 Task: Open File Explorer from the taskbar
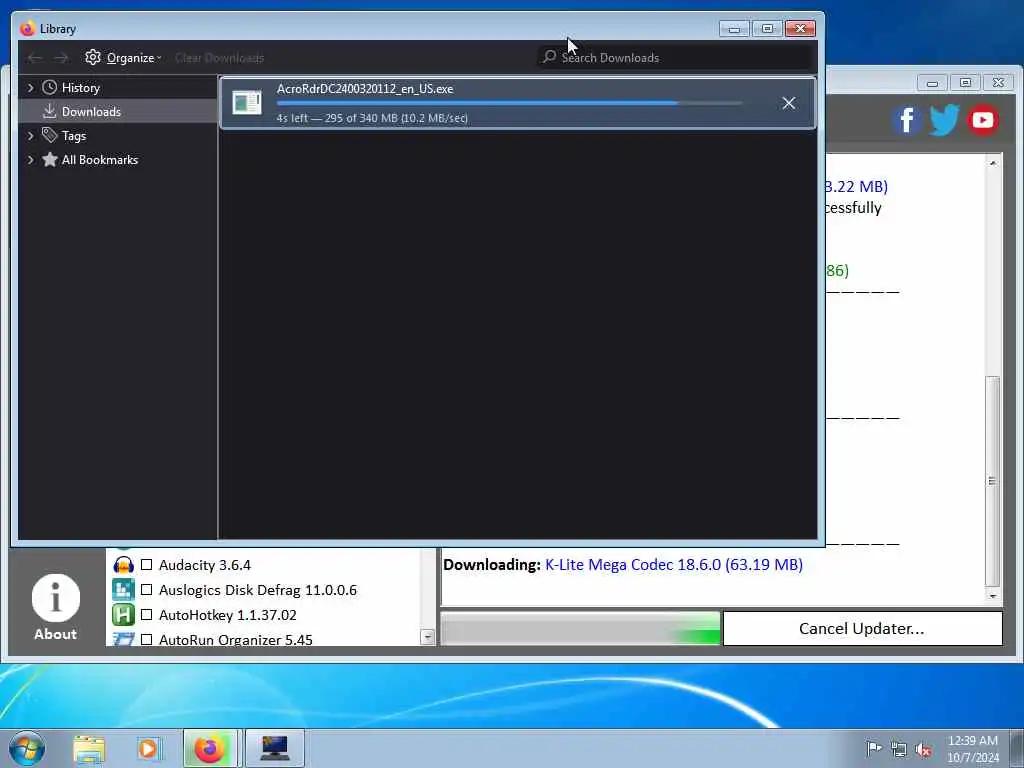coord(89,749)
